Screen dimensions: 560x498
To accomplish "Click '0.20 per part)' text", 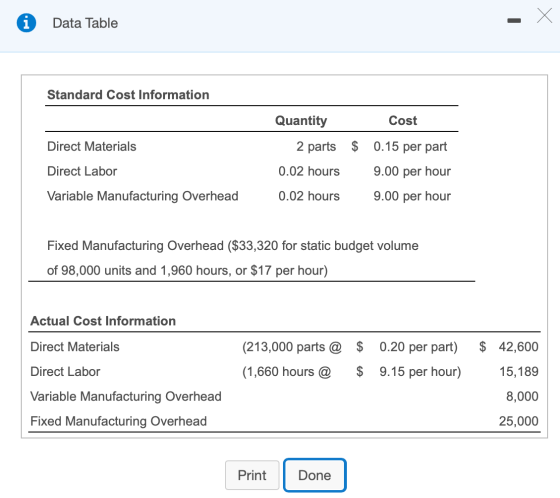I will pos(418,347).
